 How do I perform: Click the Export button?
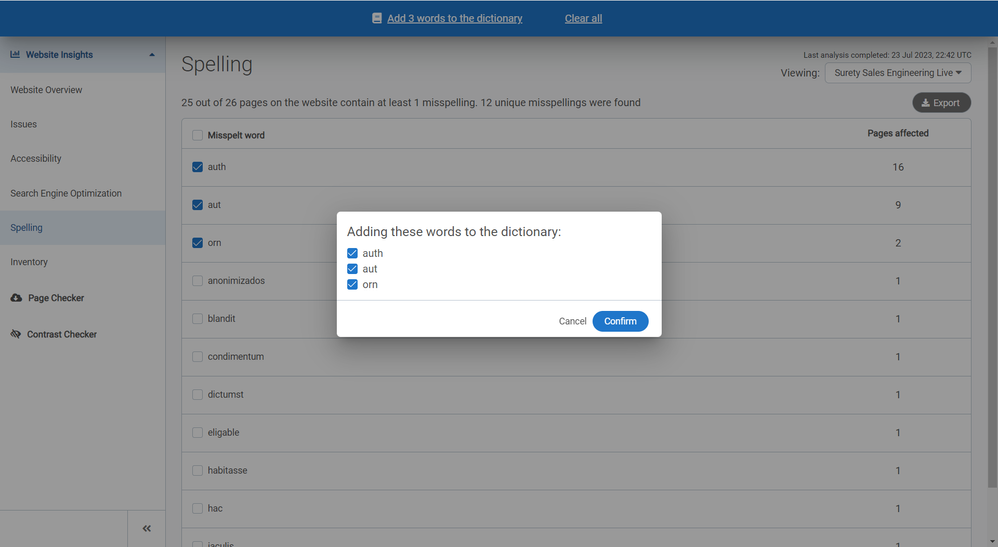coord(941,103)
